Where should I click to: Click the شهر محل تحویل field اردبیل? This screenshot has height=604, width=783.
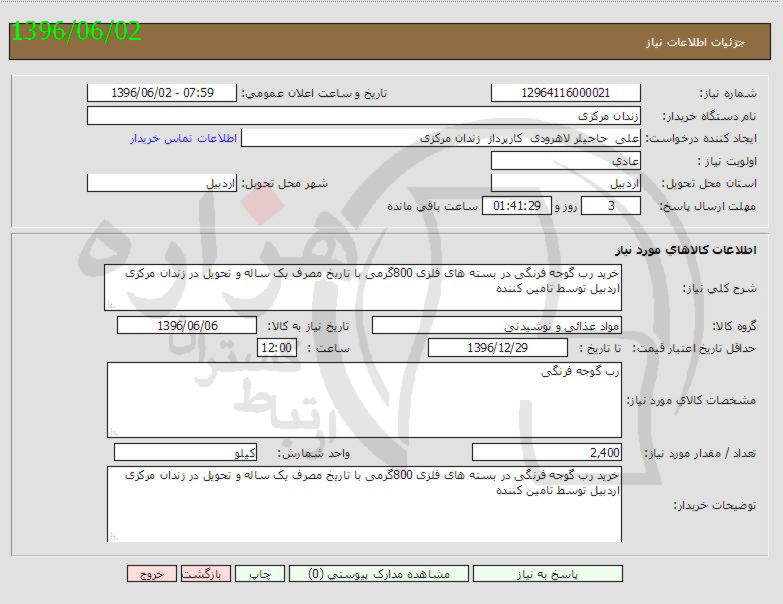[x=162, y=183]
